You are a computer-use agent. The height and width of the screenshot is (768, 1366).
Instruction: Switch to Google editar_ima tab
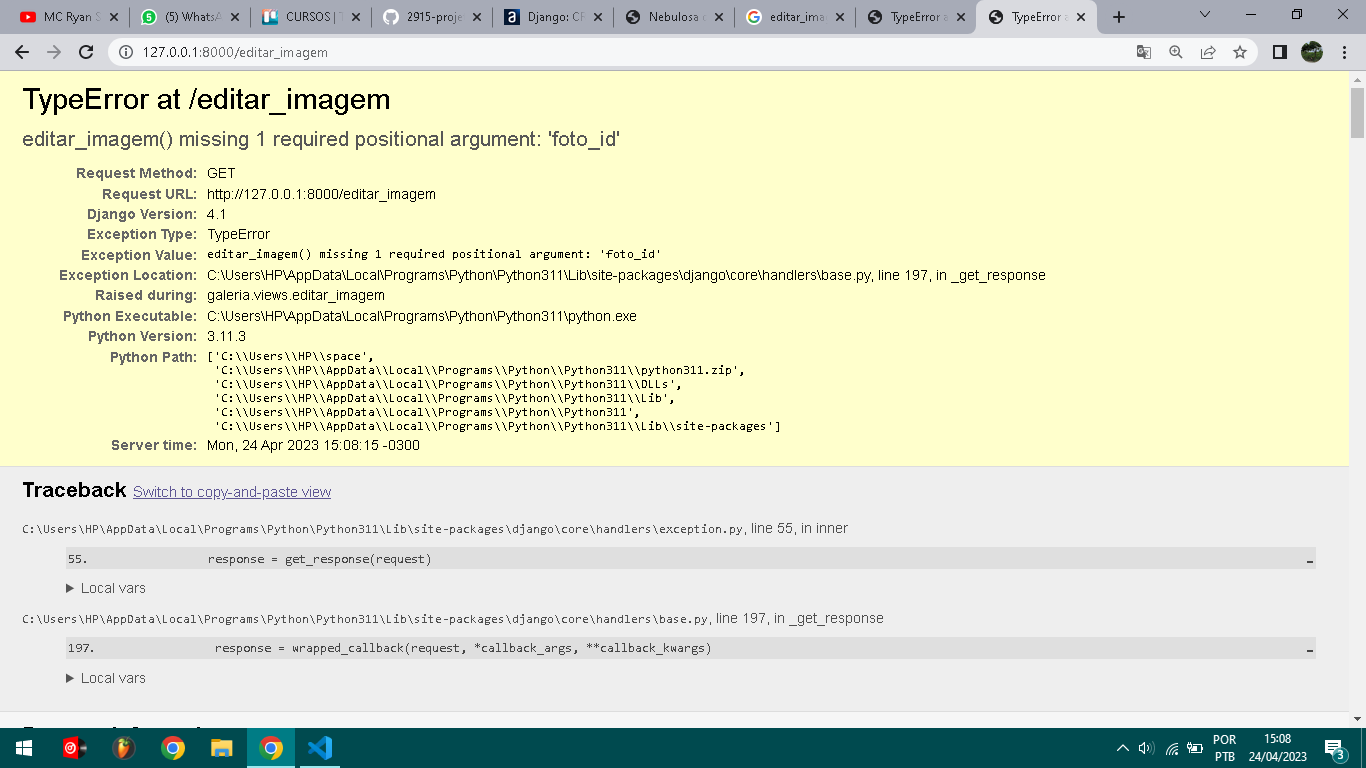pyautogui.click(x=795, y=17)
